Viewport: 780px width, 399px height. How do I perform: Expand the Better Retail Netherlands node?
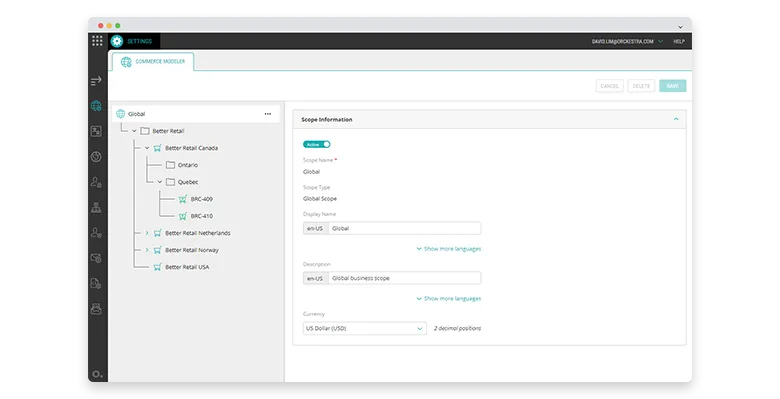(x=147, y=233)
